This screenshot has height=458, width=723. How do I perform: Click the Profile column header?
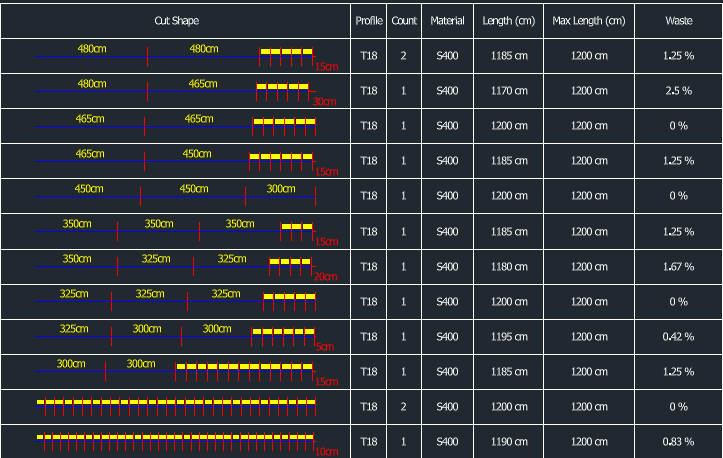(368, 21)
